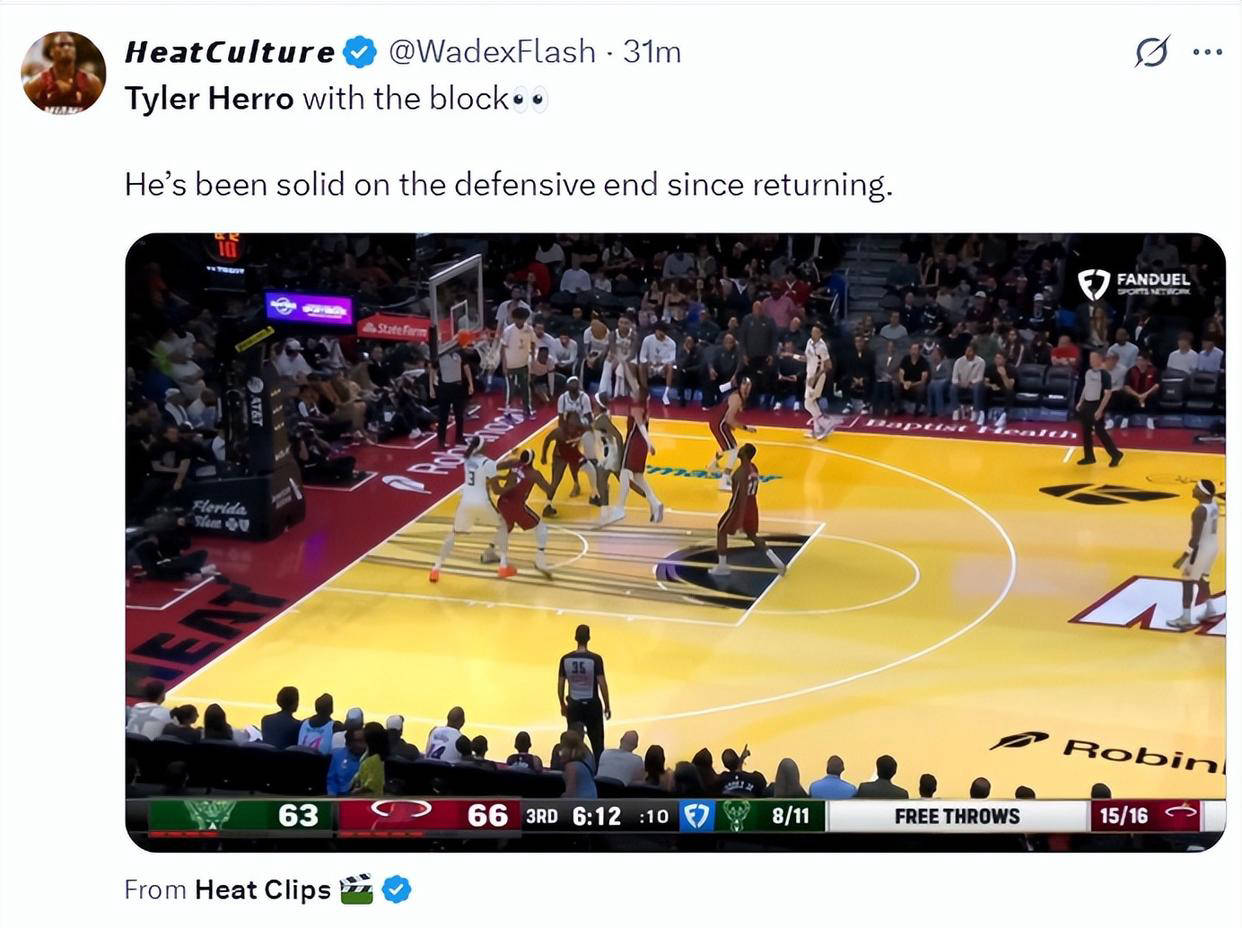Click the eyes emoji after 'block'
Image resolution: width=1242 pixels, height=928 pixels.
pos(529,99)
